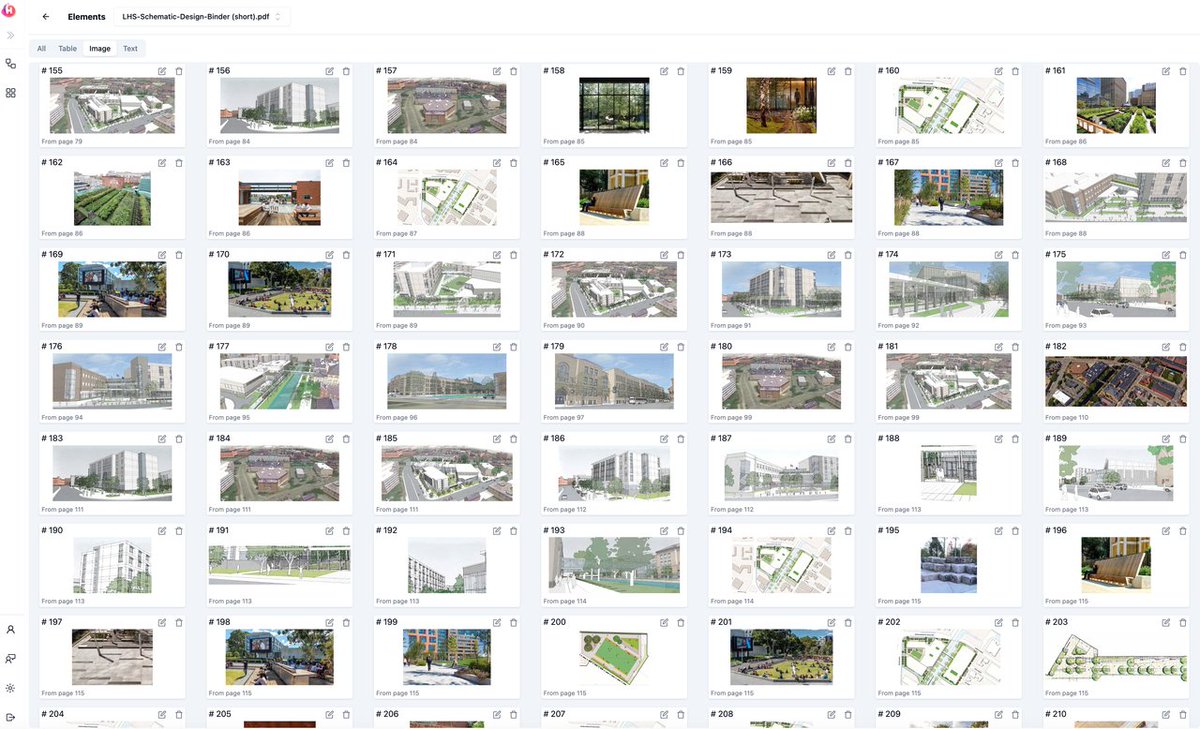1200x729 pixels.
Task: Click the 'Elements' page heading
Action: (87, 17)
